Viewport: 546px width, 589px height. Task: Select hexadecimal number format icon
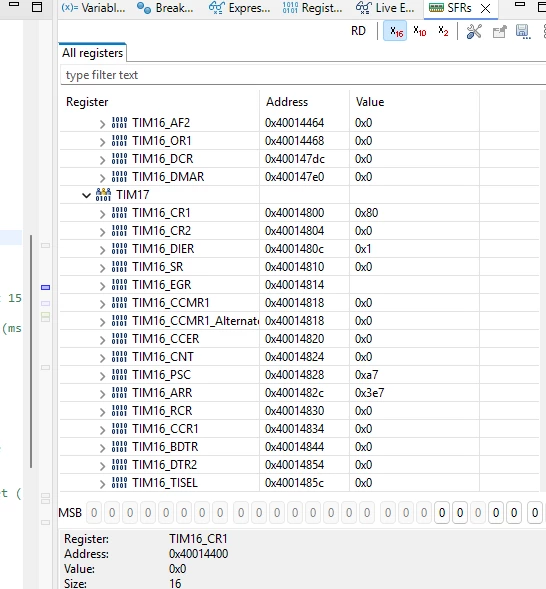pyautogui.click(x=395, y=31)
